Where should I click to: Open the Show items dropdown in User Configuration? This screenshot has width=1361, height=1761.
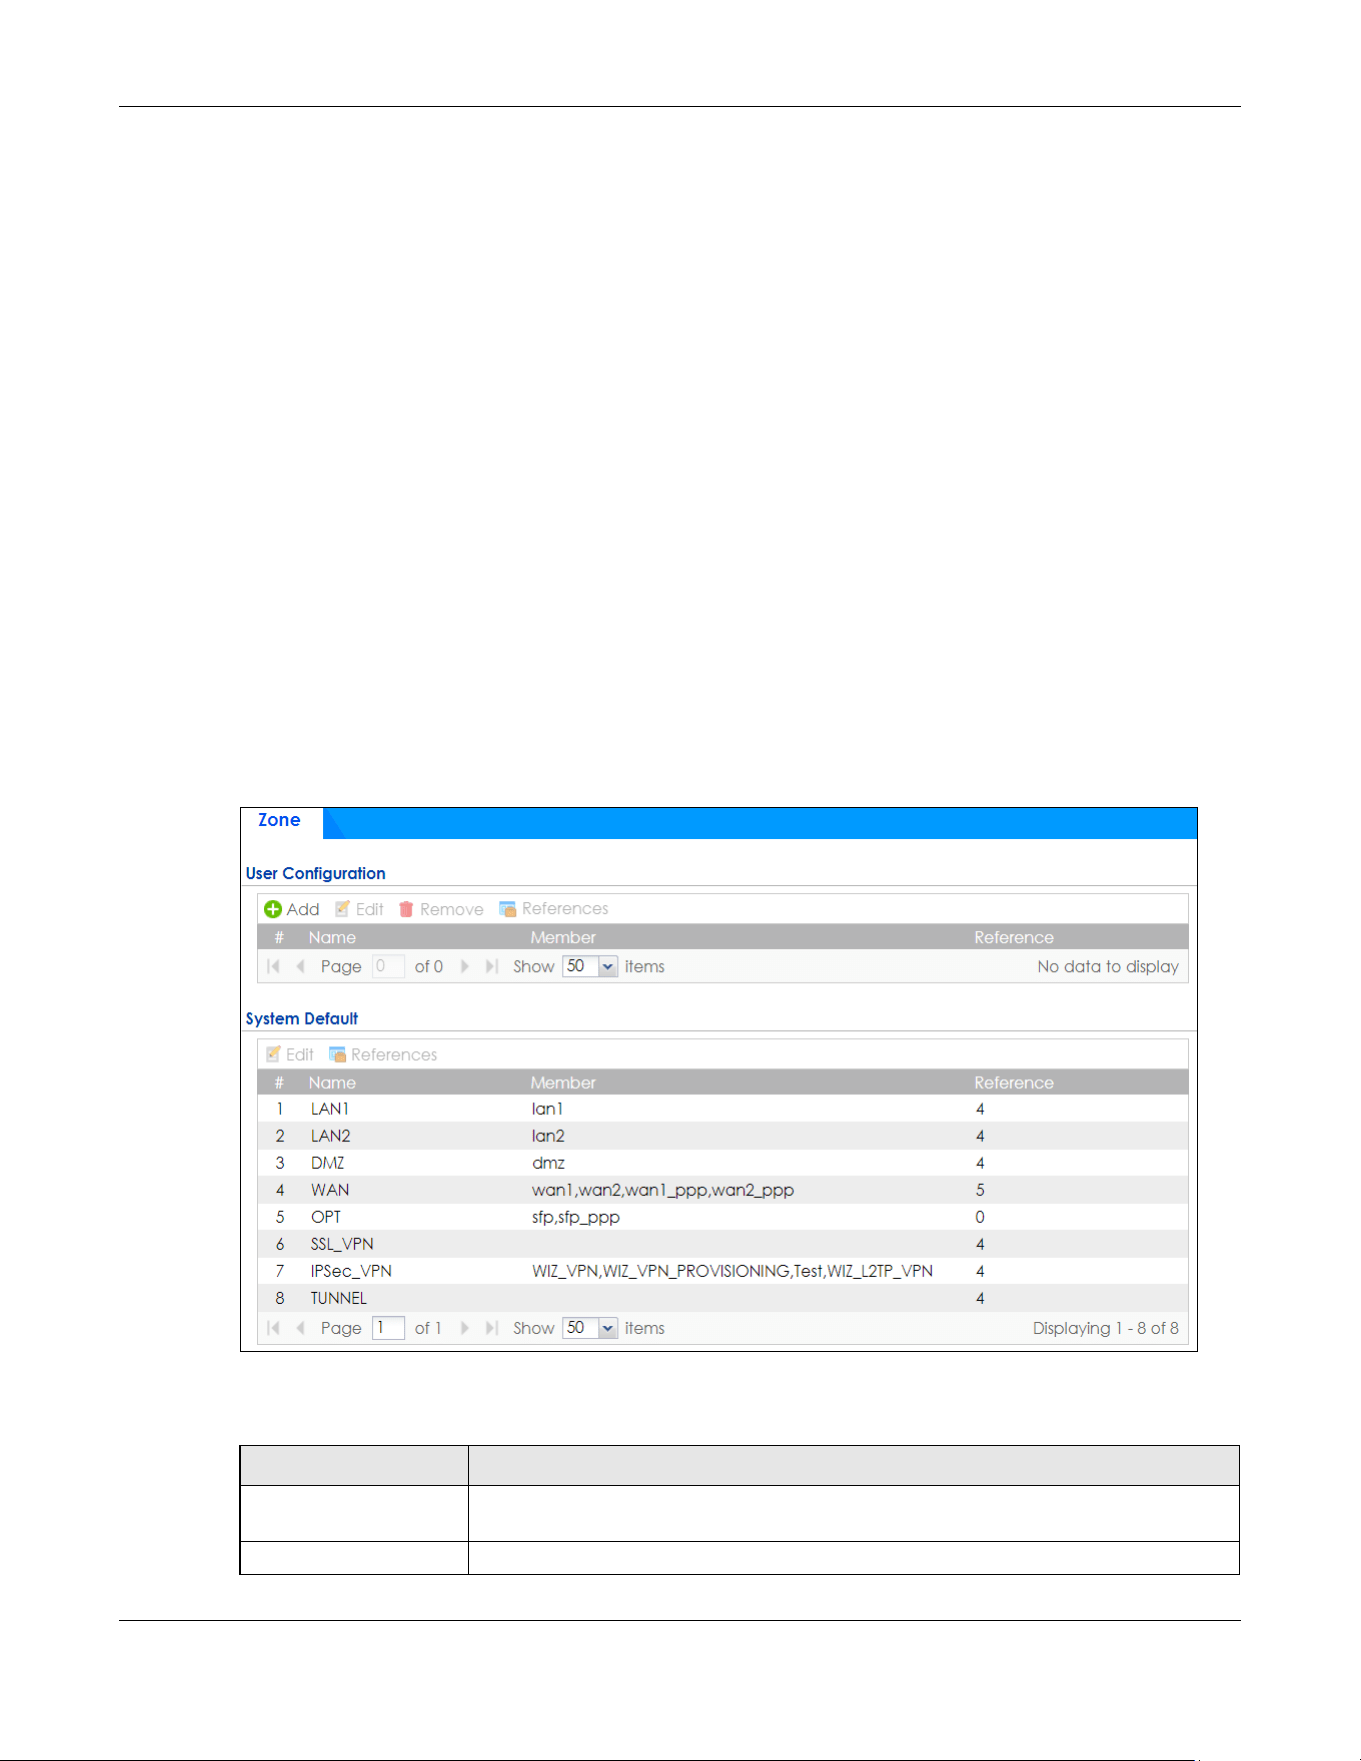608,966
